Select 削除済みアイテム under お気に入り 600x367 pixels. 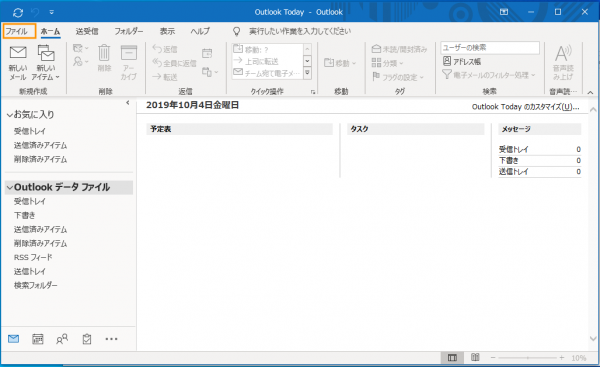tap(41, 159)
